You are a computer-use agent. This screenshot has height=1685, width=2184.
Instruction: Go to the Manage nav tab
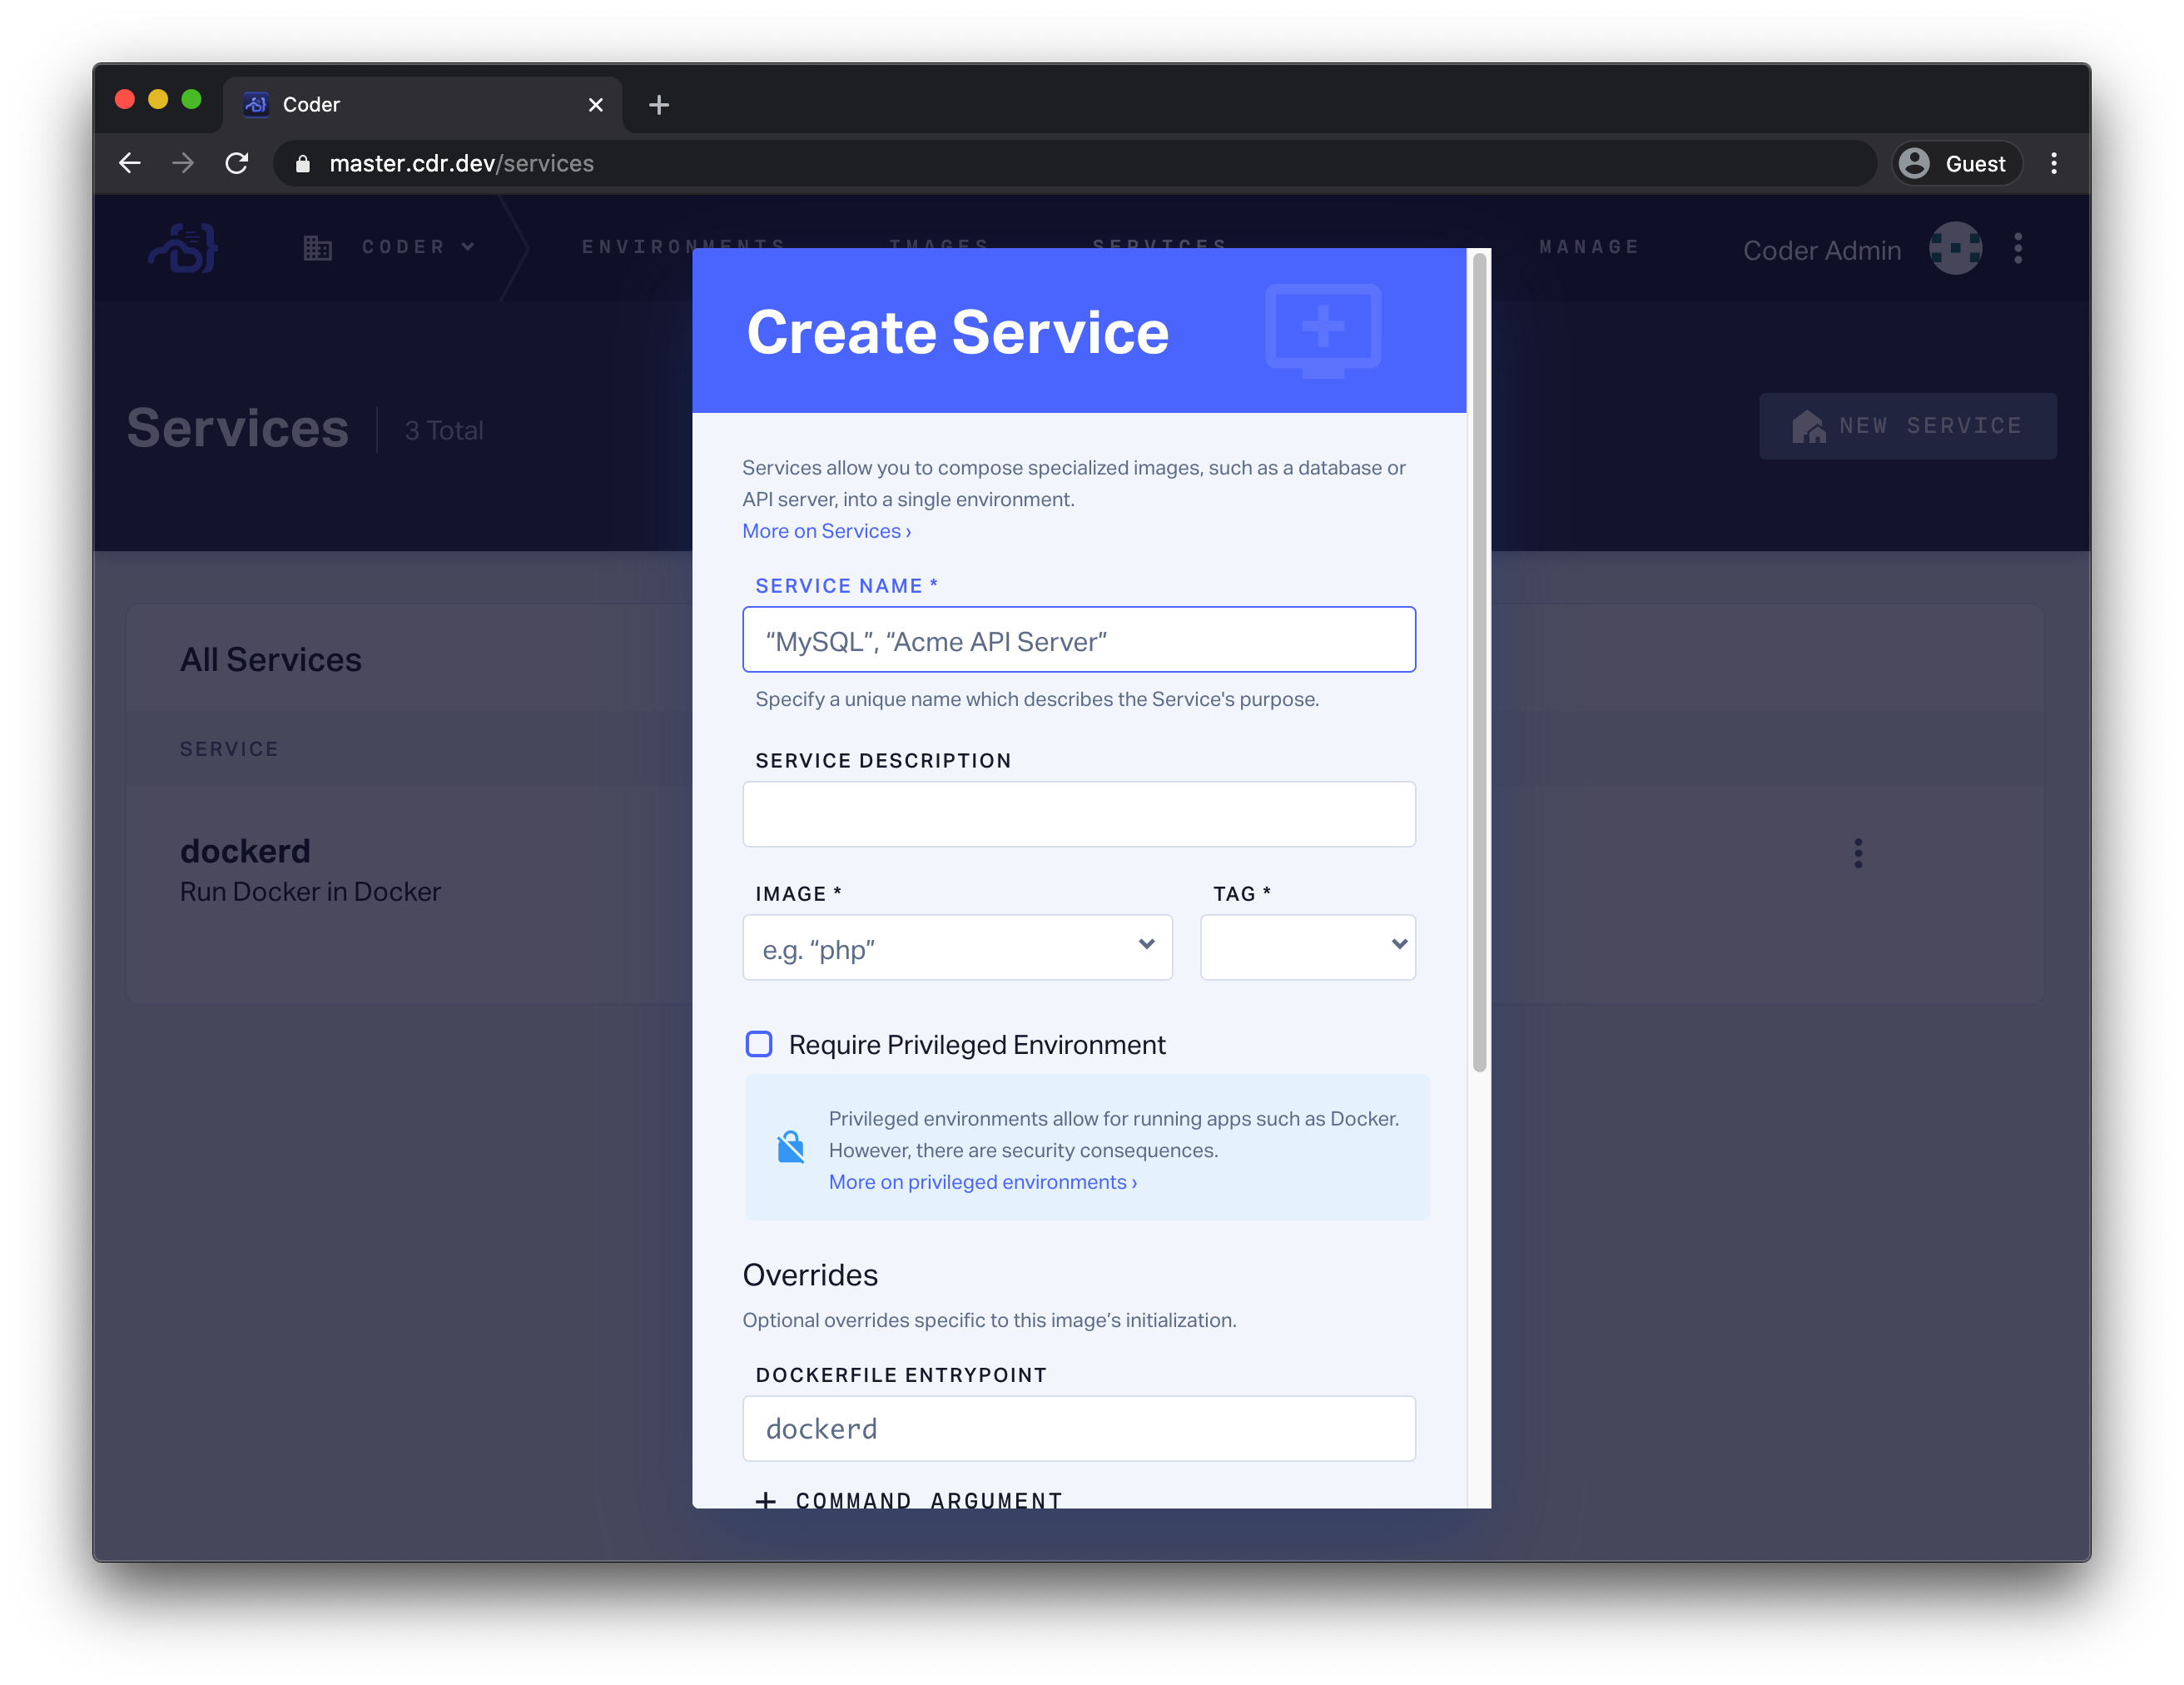pos(1588,247)
